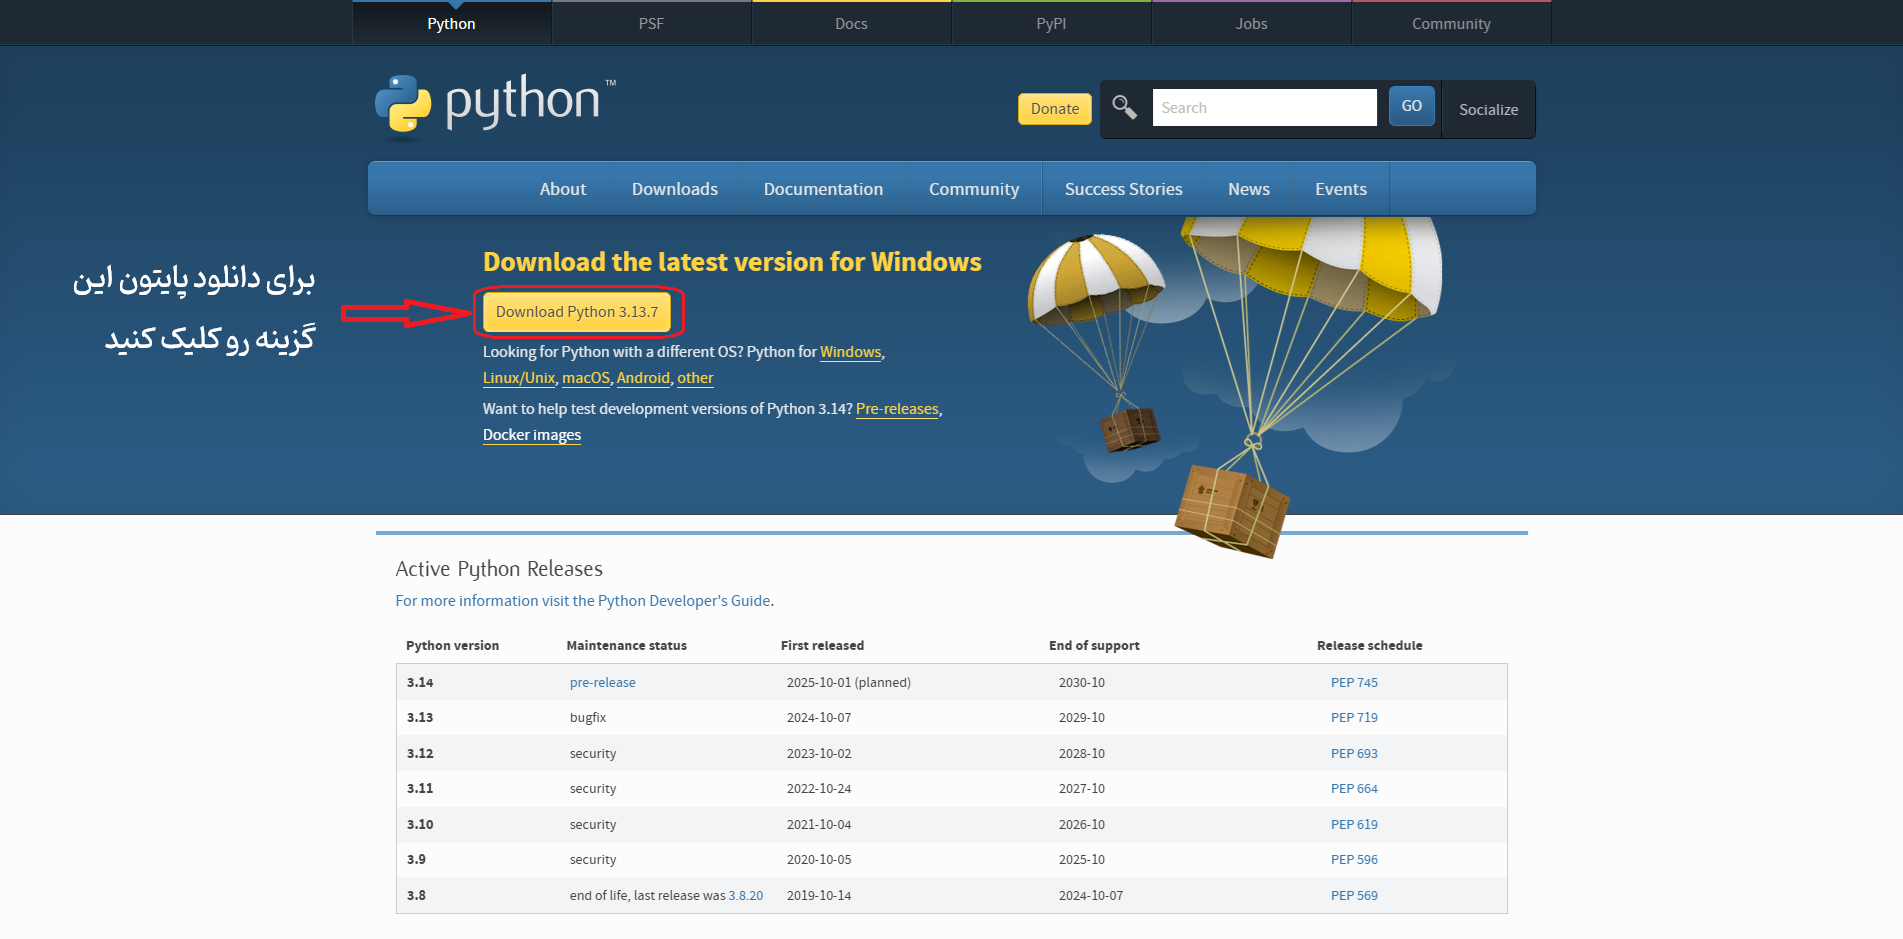The height and width of the screenshot is (939, 1903).
Task: Click the 'bugfix' status cell
Action: pyautogui.click(x=588, y=717)
